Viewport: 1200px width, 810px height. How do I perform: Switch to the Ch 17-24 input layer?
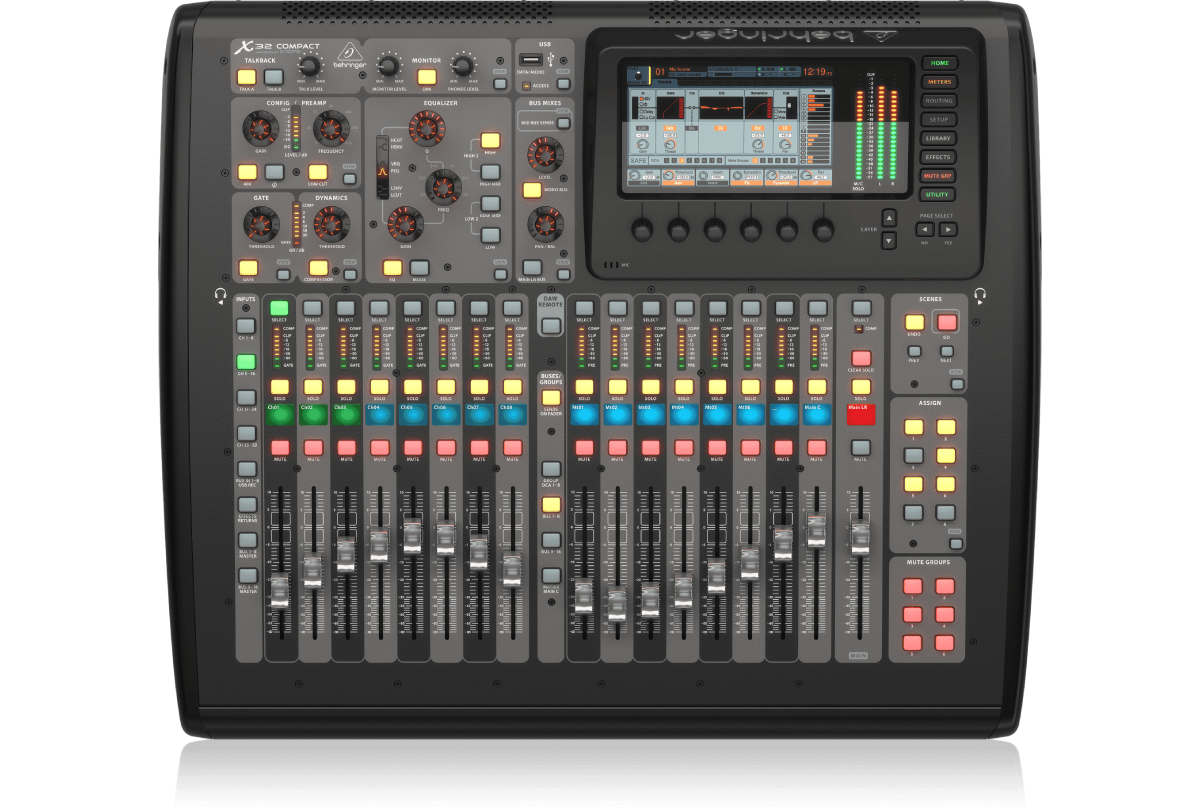[246, 398]
